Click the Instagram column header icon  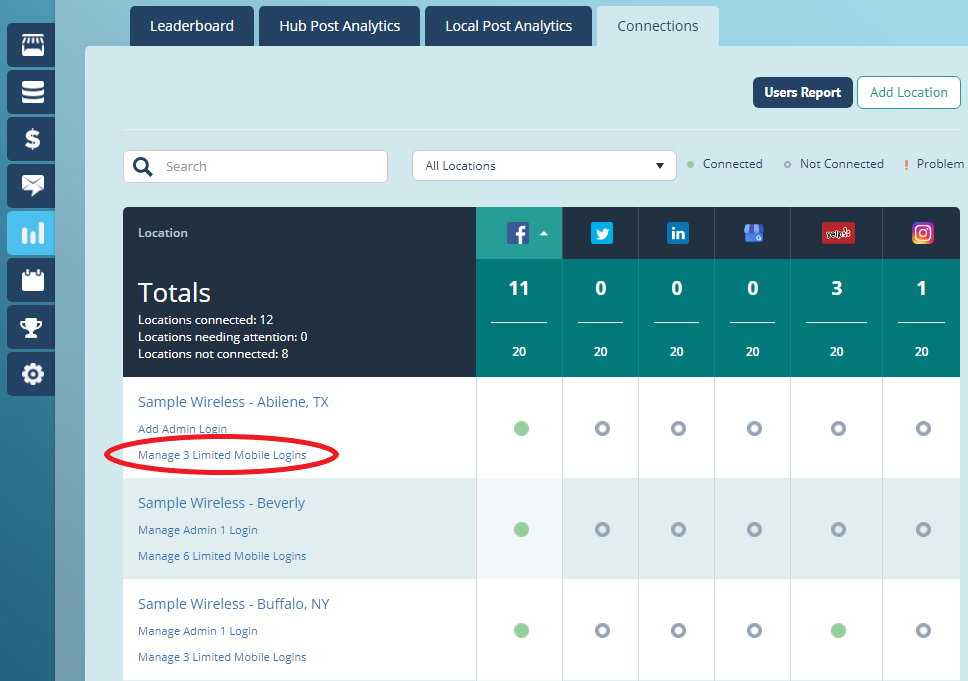[922, 233]
